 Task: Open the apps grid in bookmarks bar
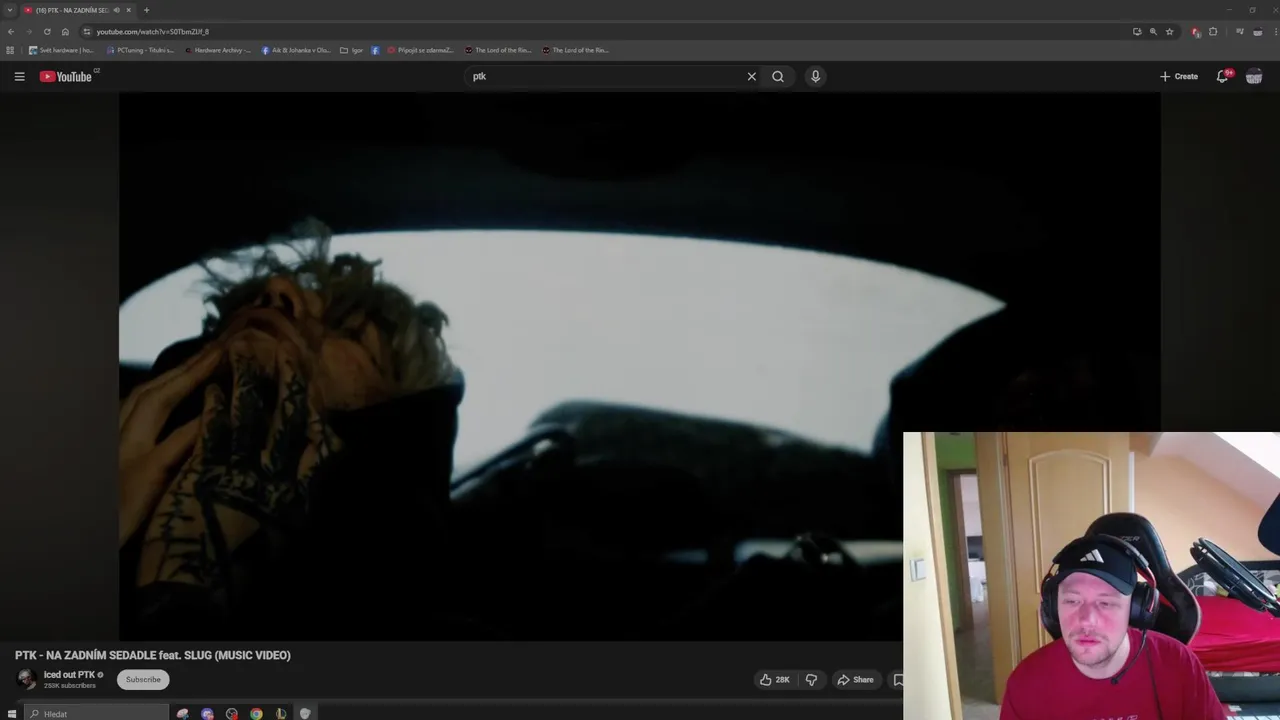[10, 50]
